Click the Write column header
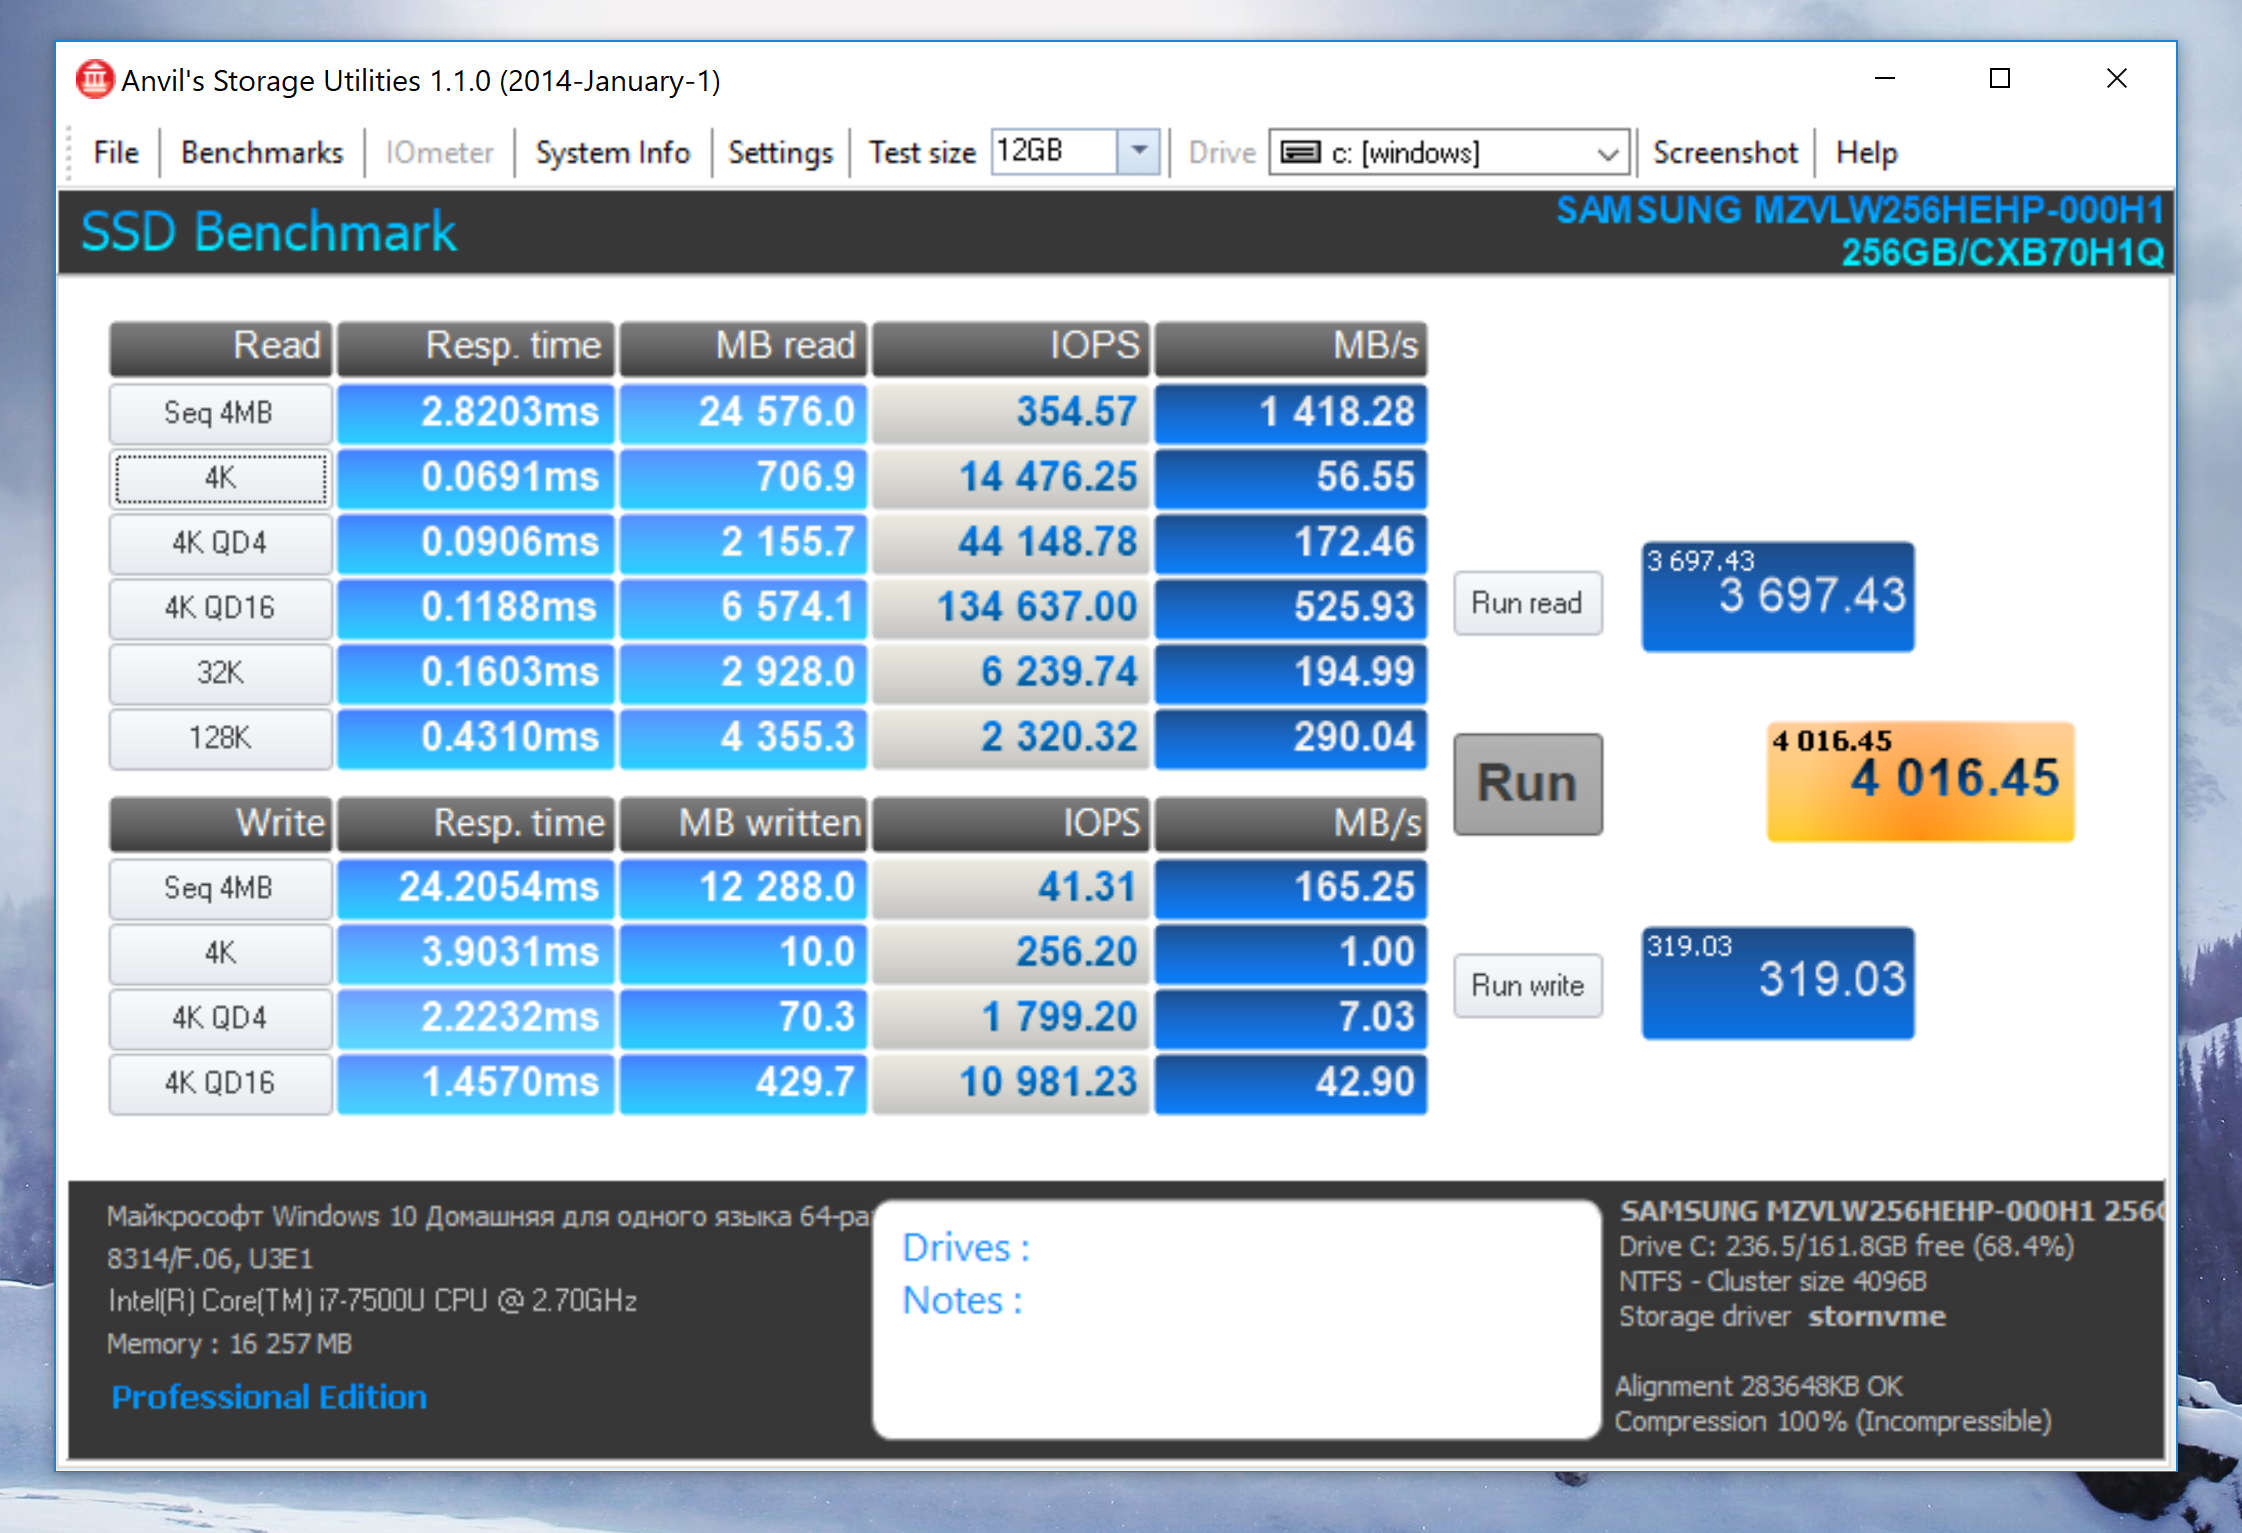The width and height of the screenshot is (2242, 1533). [220, 824]
